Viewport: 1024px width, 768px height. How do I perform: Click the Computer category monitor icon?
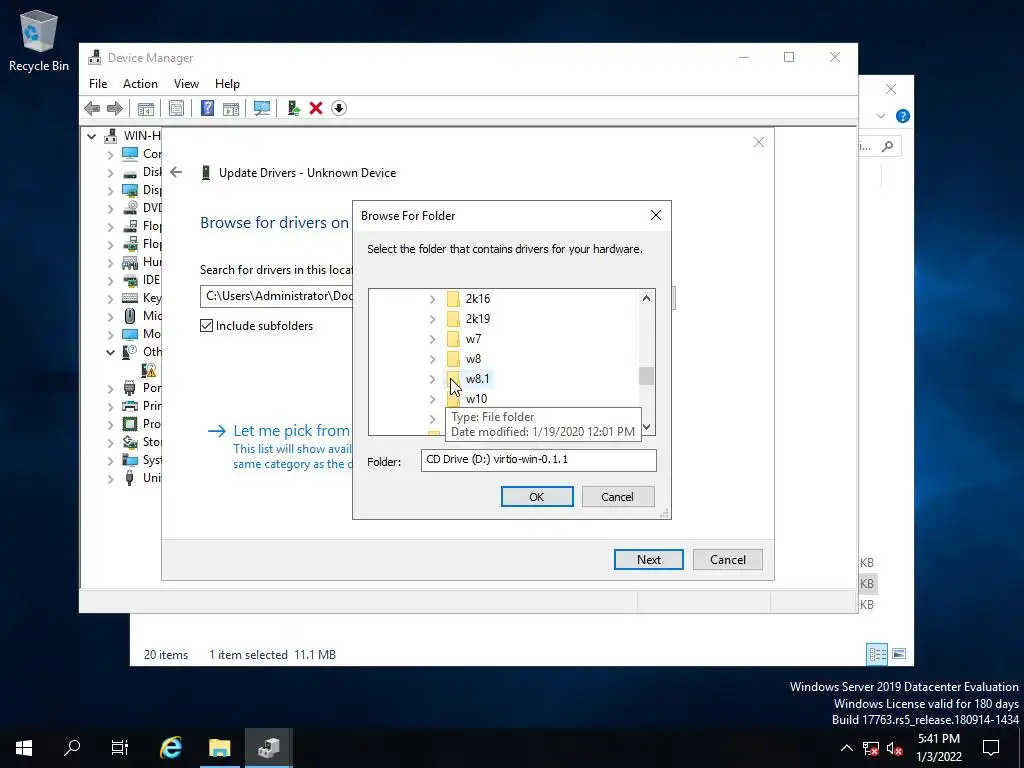point(130,154)
